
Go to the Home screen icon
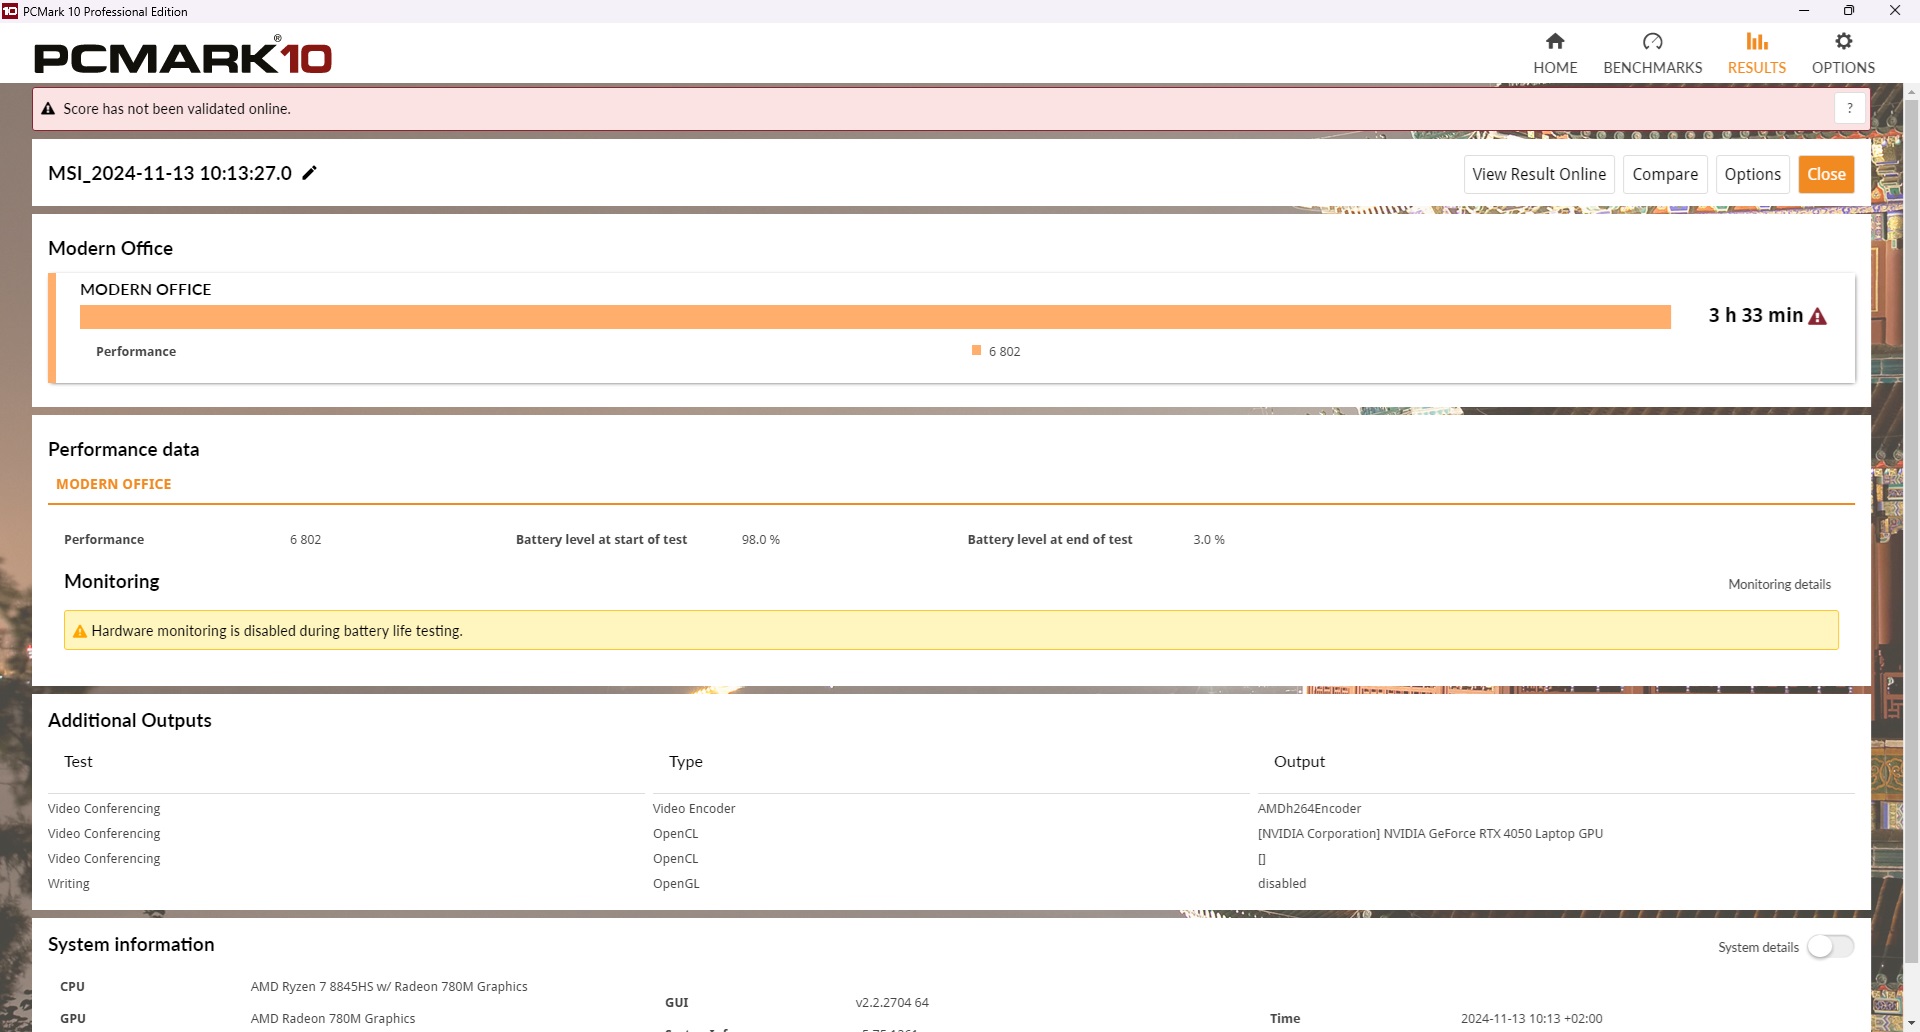(x=1554, y=42)
